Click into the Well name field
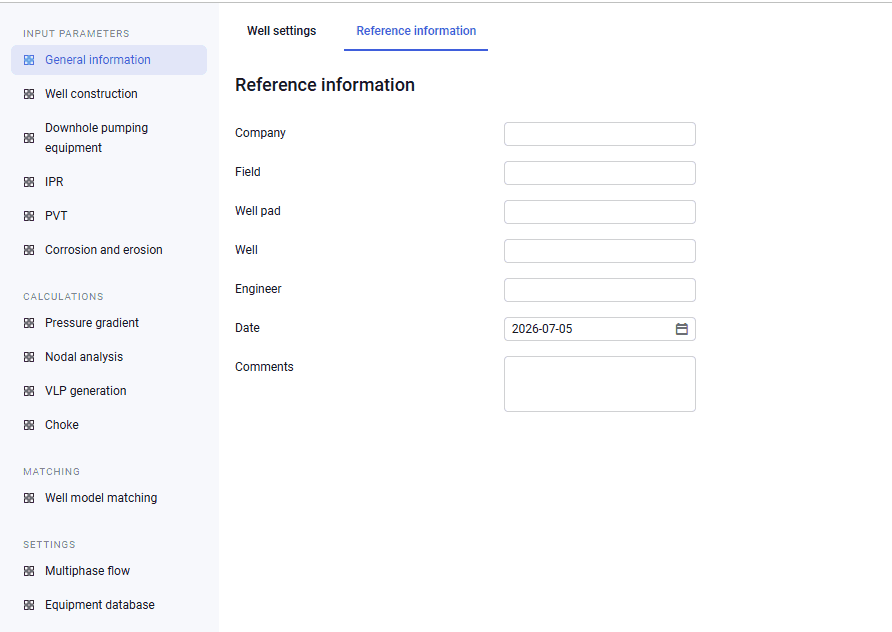This screenshot has width=892, height=632. point(600,251)
